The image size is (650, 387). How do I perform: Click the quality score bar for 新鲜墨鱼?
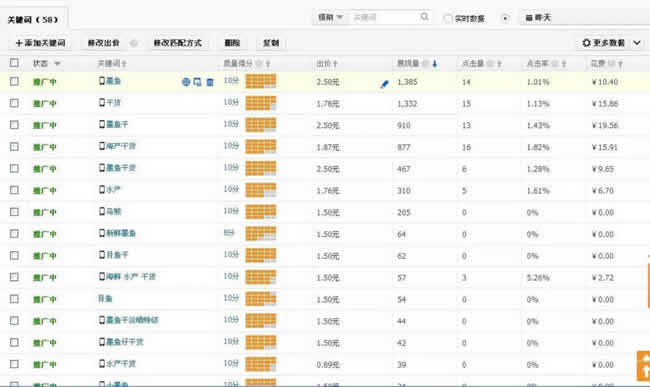tap(260, 234)
